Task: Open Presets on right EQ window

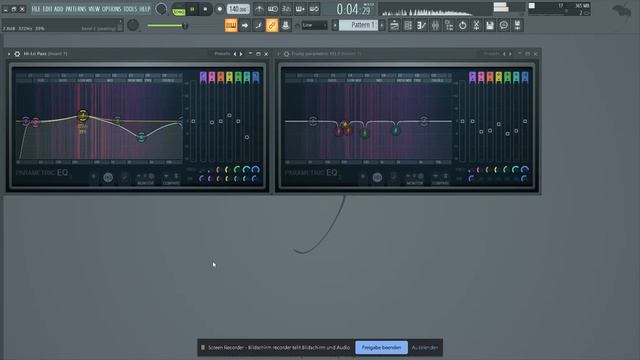Action: pos(491,53)
